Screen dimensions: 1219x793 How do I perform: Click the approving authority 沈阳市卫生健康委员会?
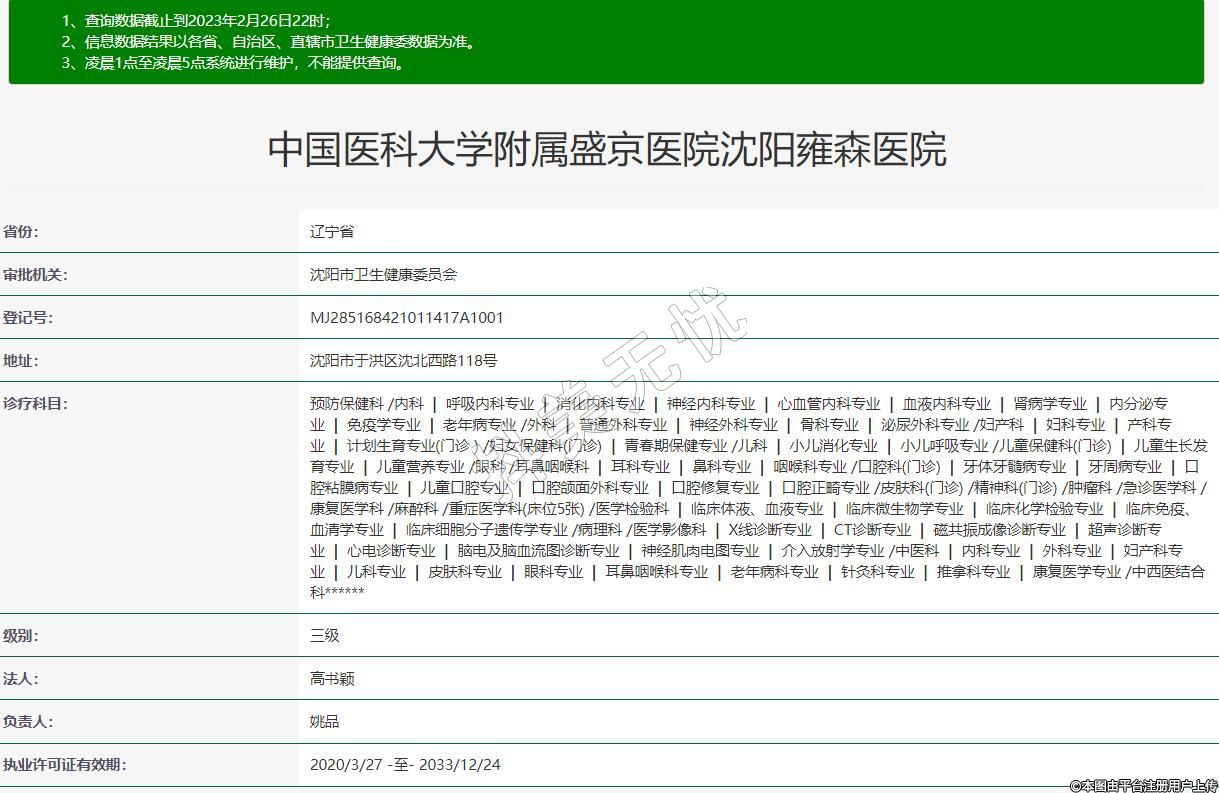(383, 275)
